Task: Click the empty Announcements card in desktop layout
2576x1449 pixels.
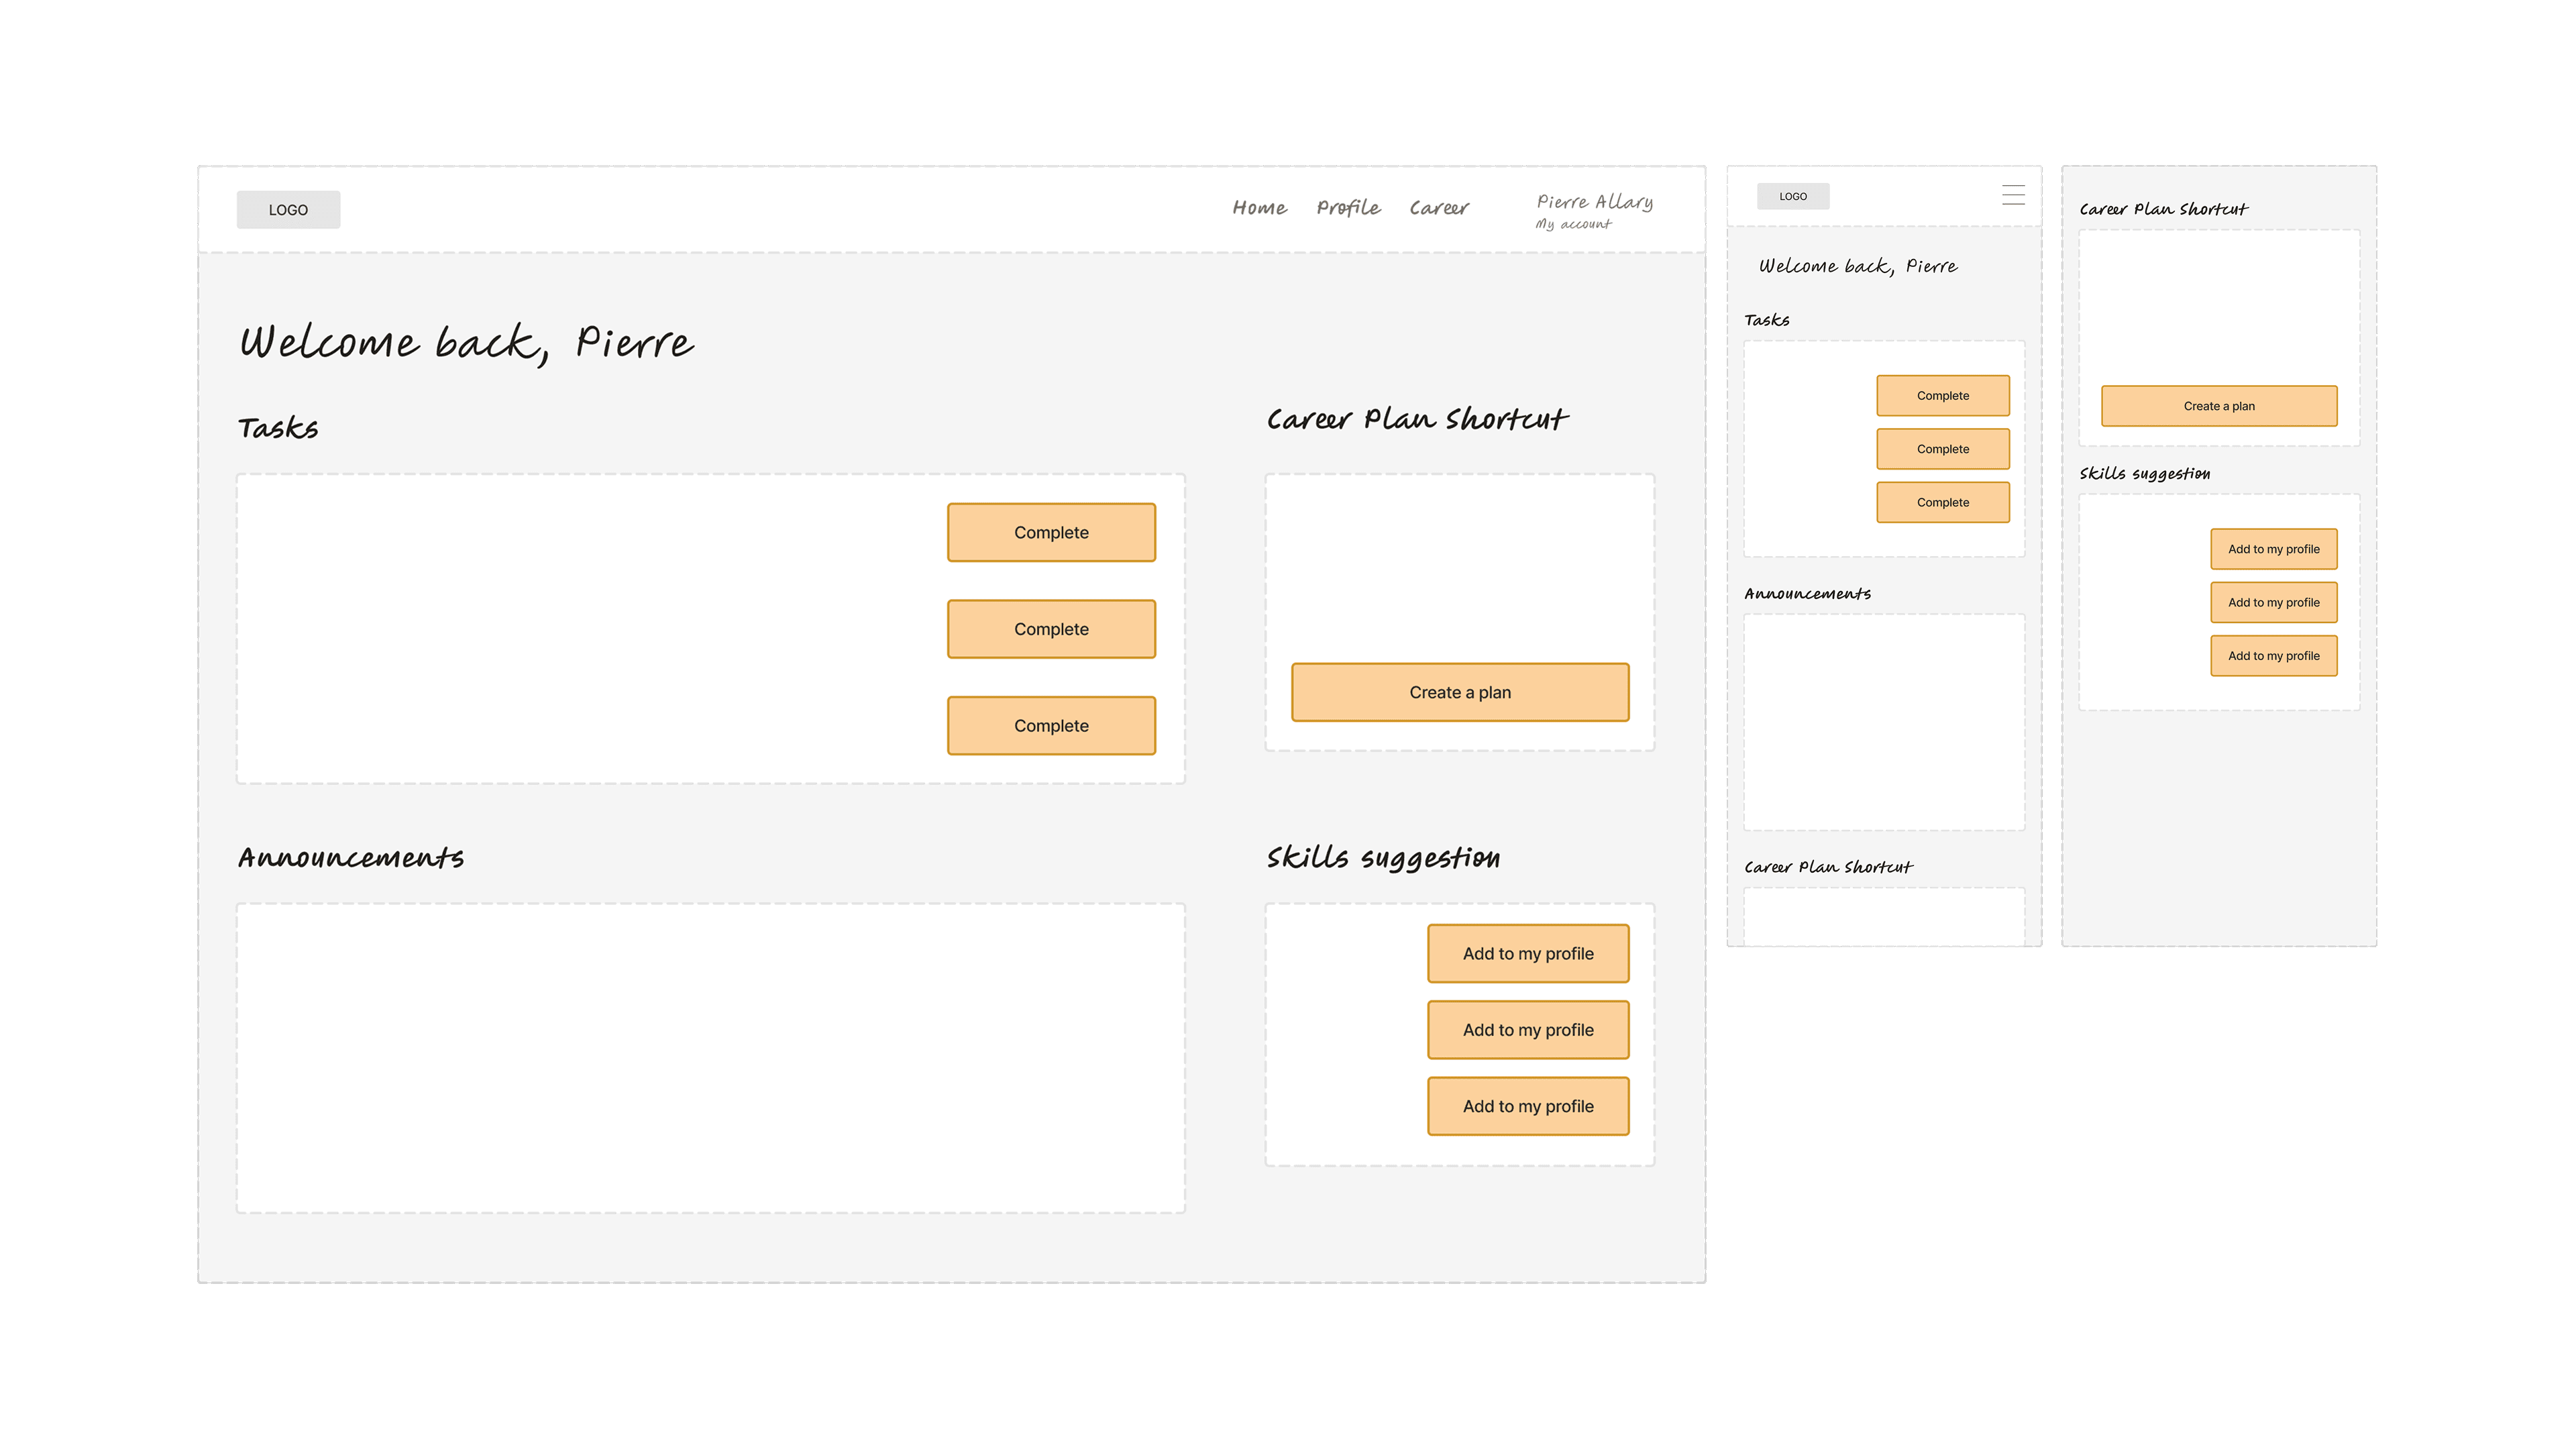Action: coord(711,1058)
